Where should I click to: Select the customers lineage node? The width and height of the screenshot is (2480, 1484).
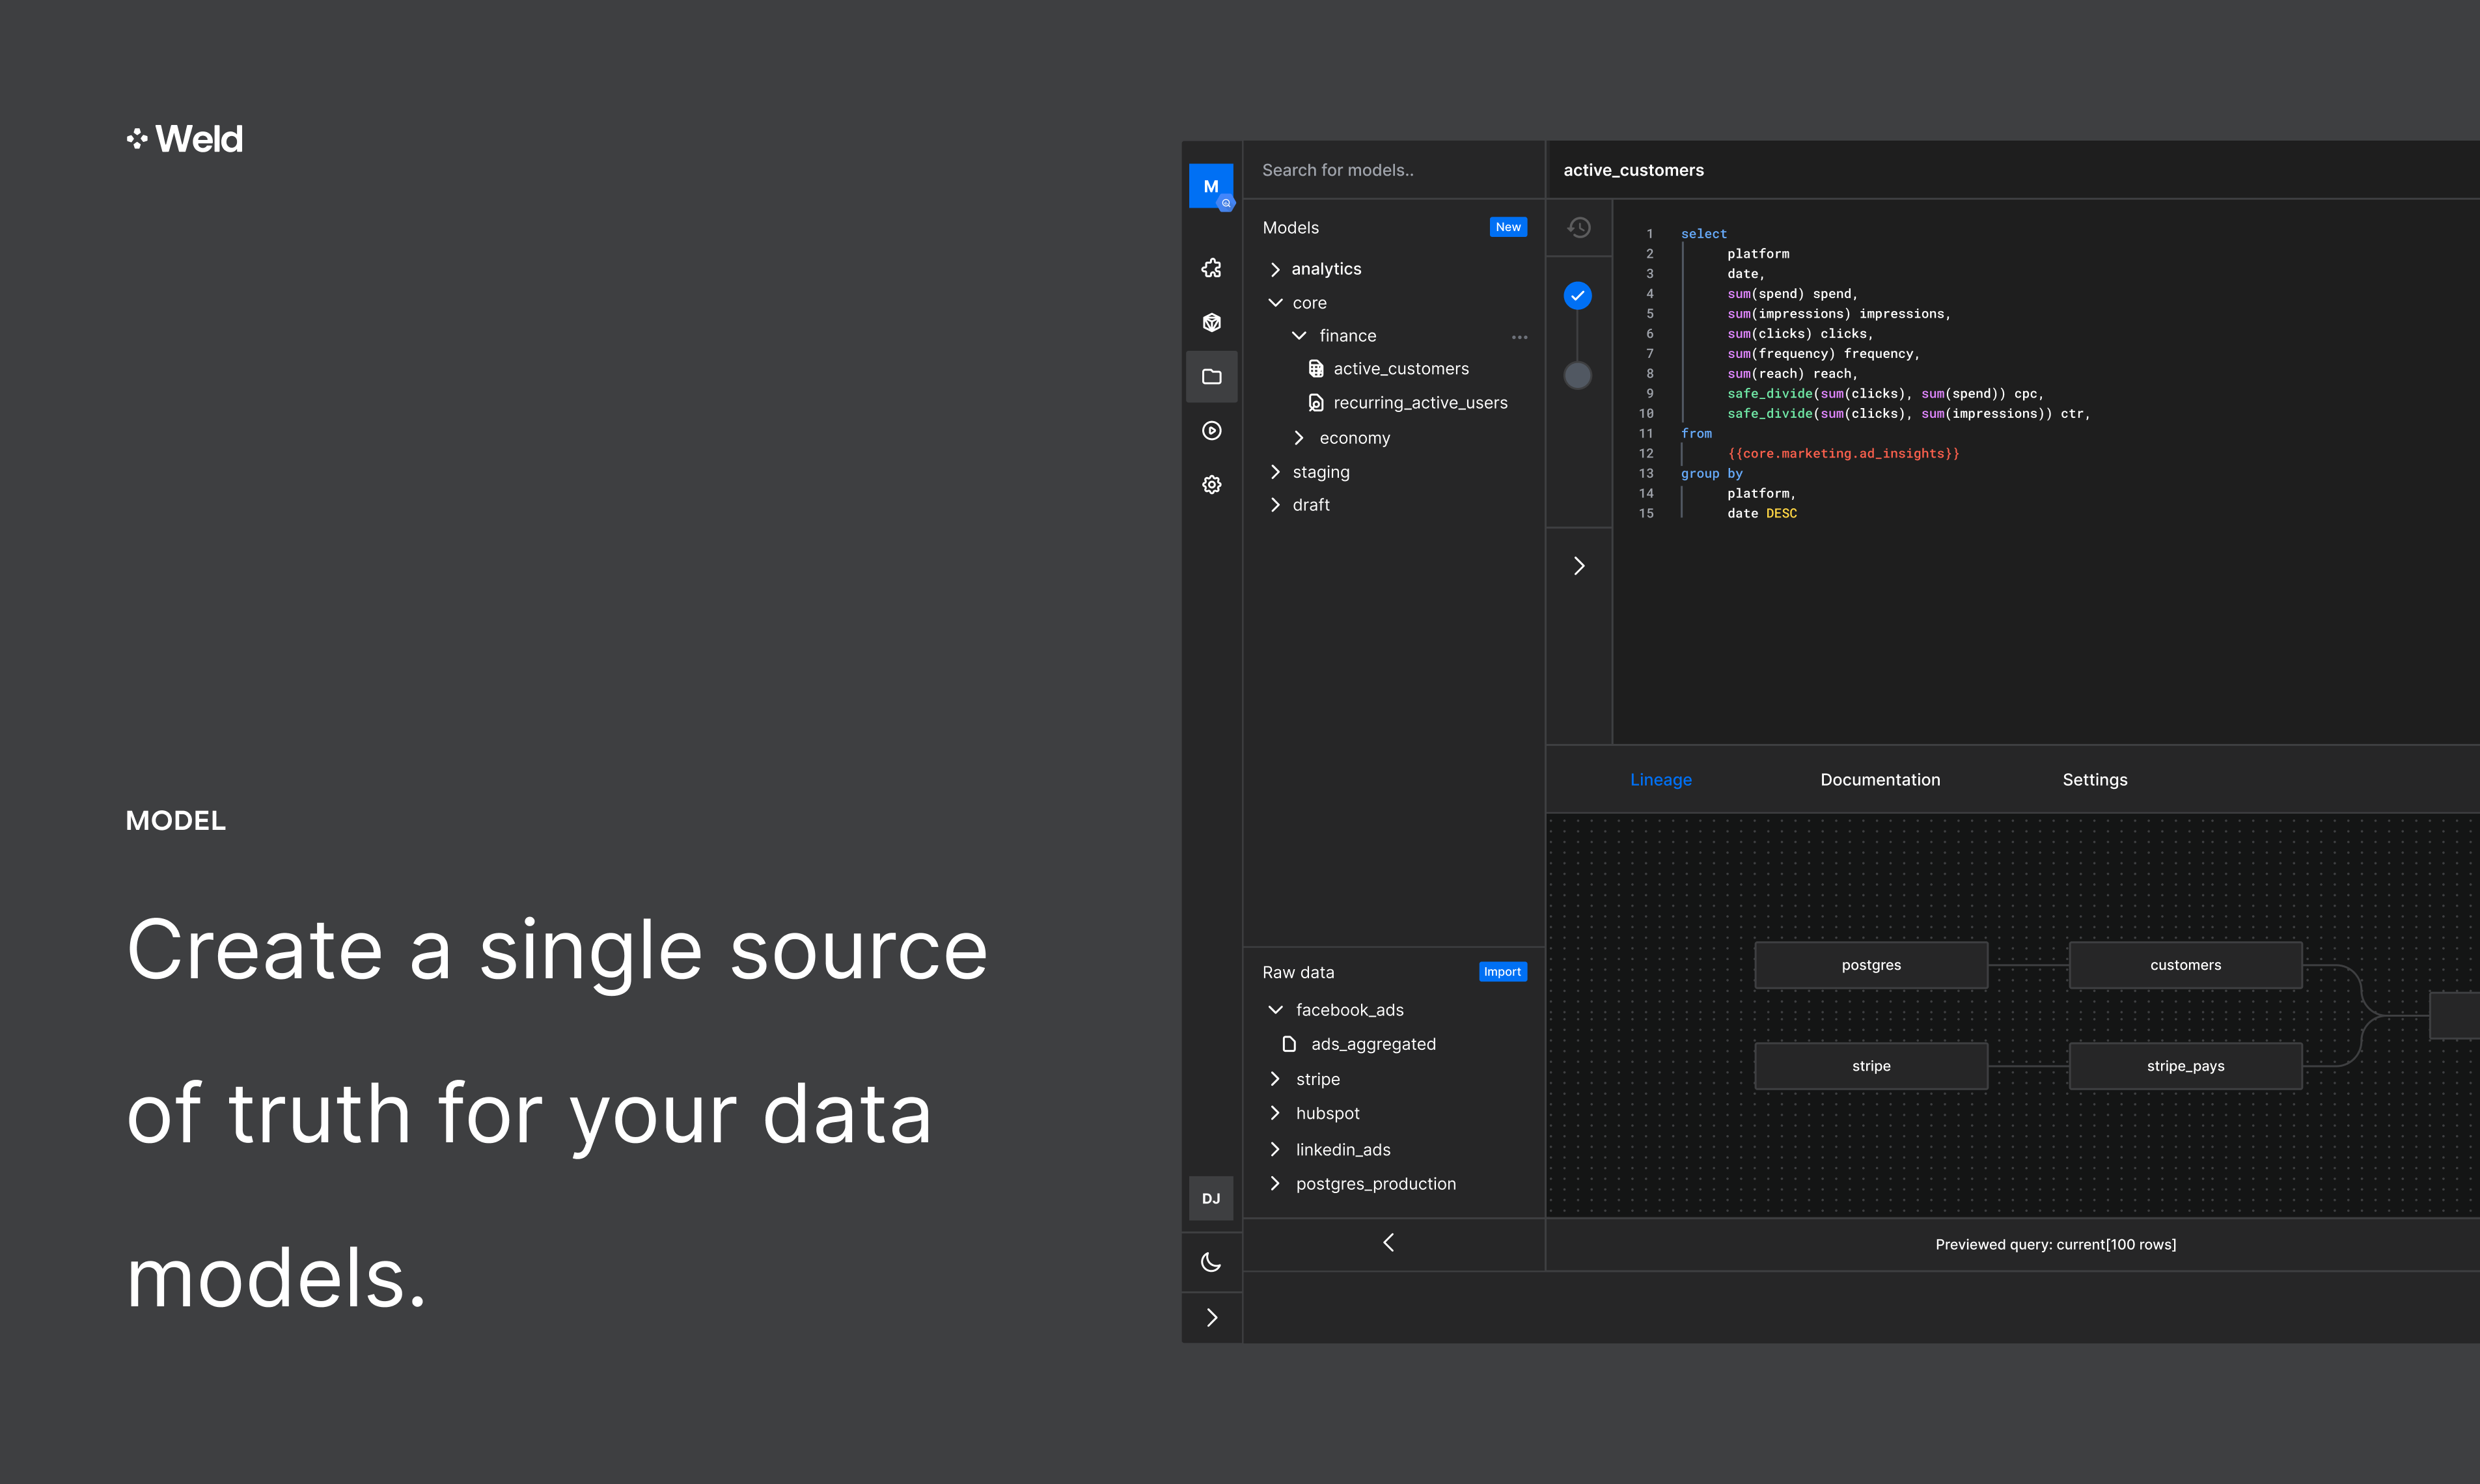2185,966
